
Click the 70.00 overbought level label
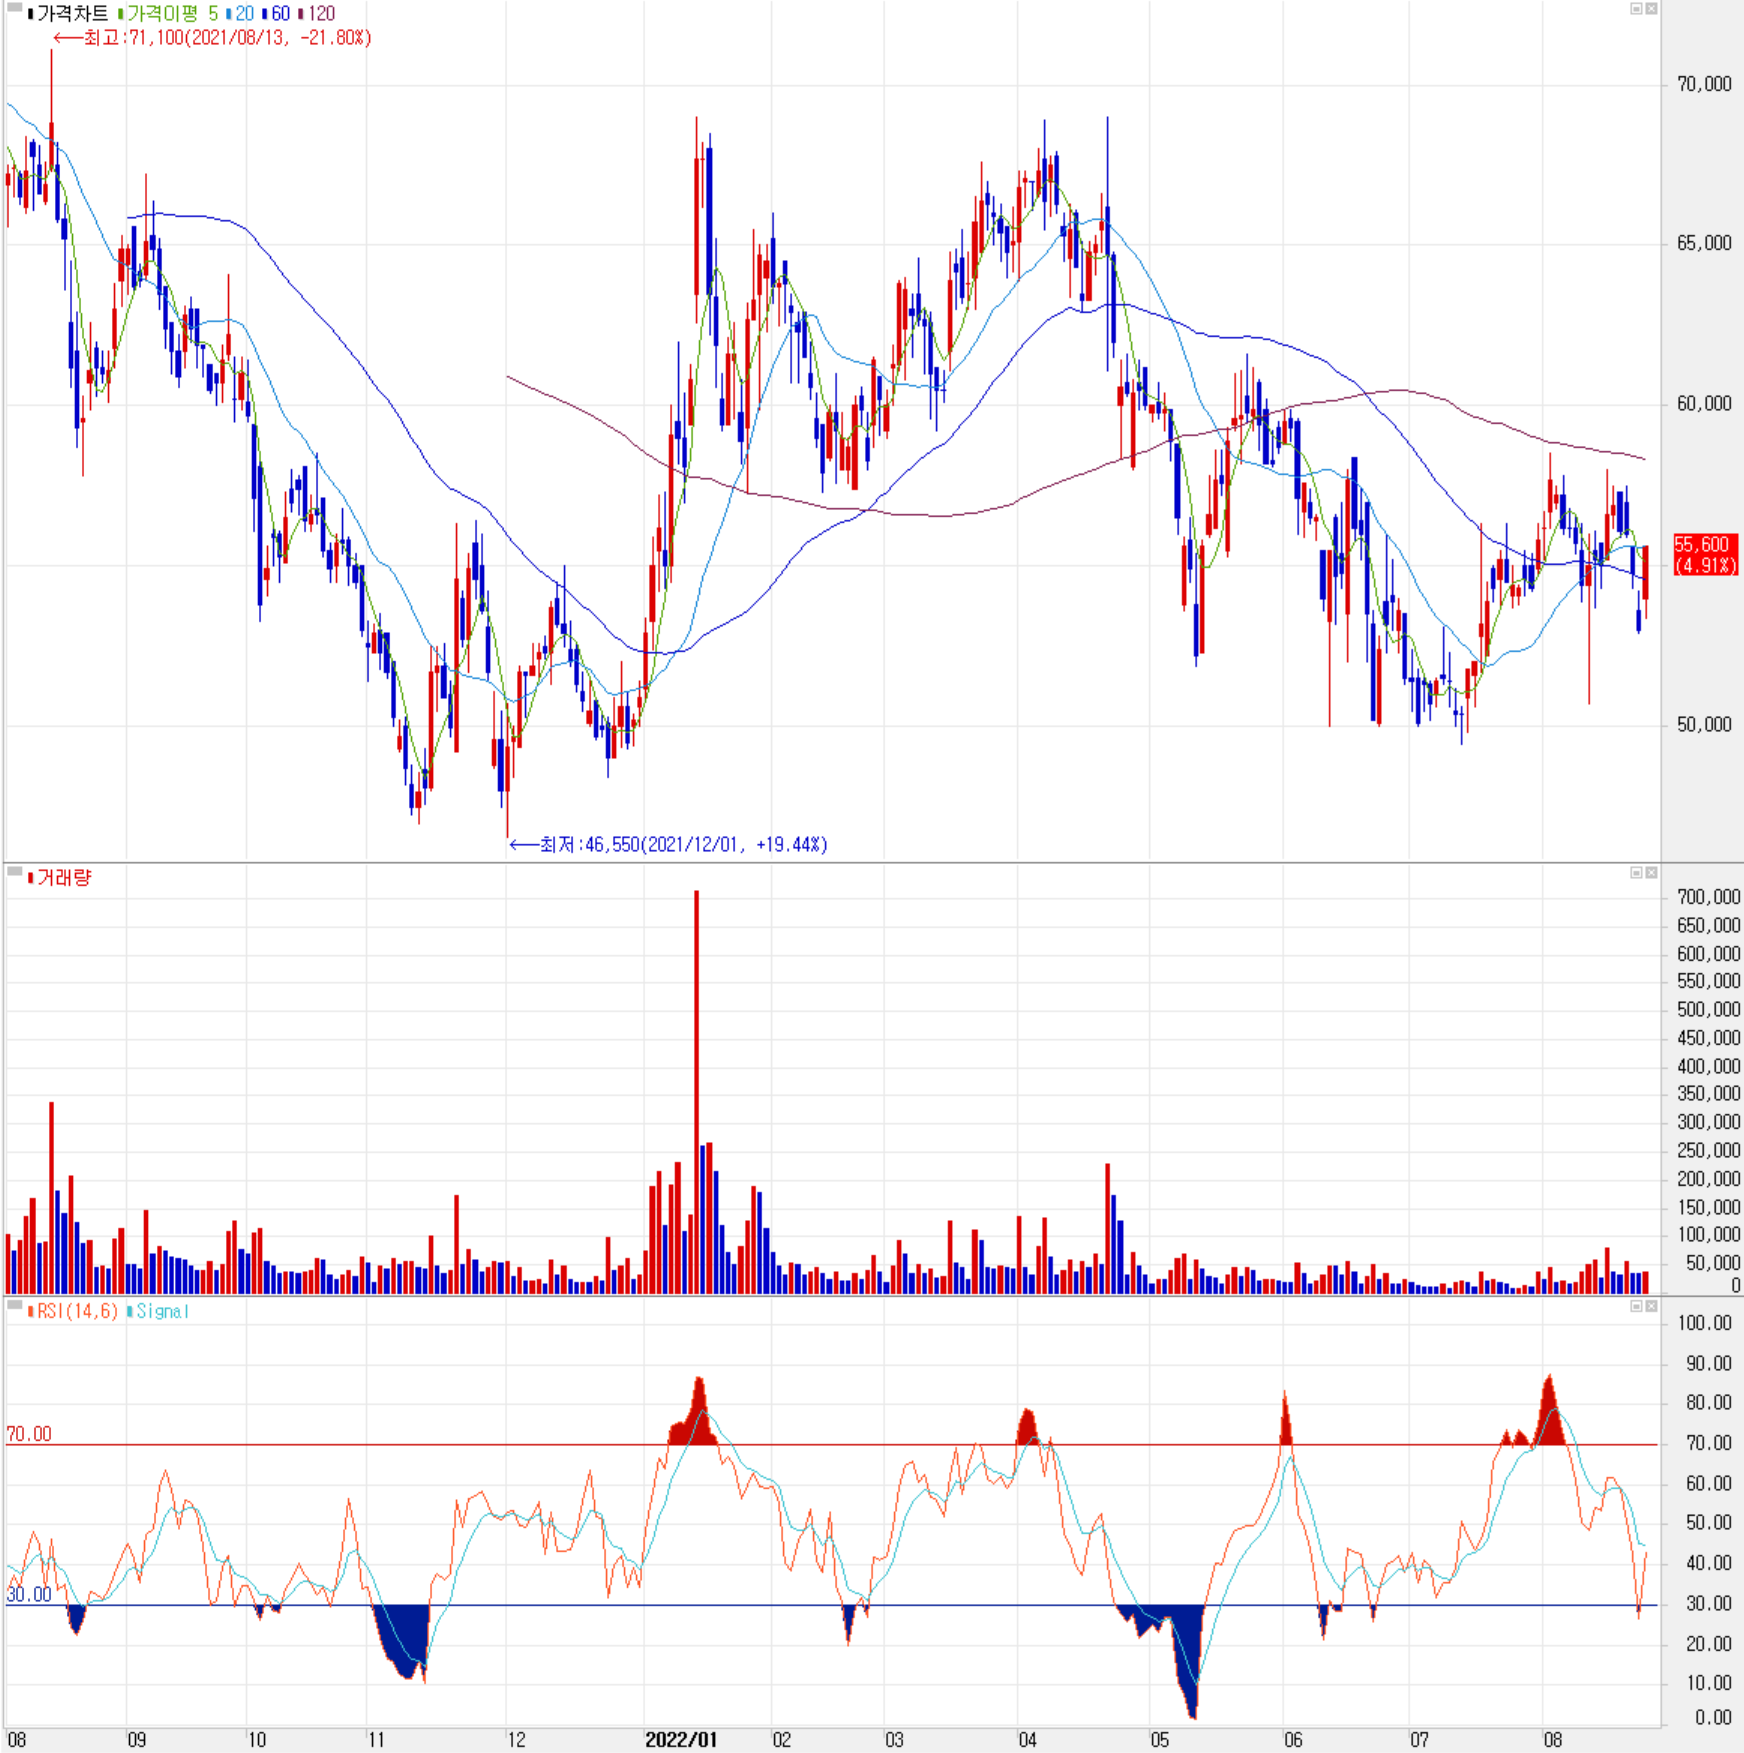pos(29,1434)
